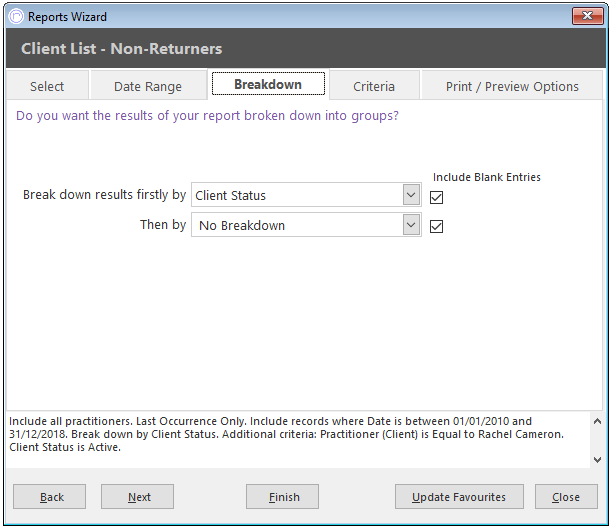
Task: Switch to the Select tab
Action: 47,86
